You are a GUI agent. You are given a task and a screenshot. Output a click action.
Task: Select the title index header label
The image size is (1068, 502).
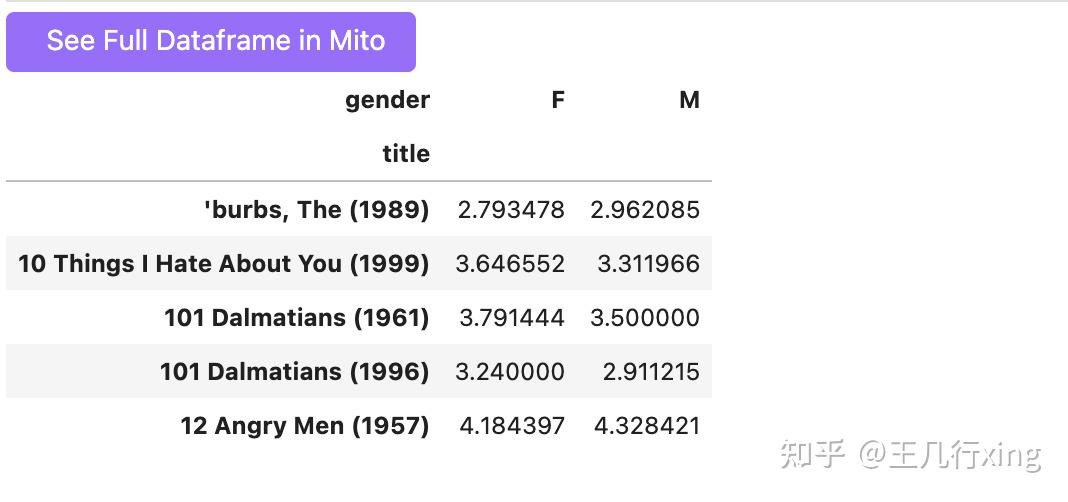coord(406,154)
